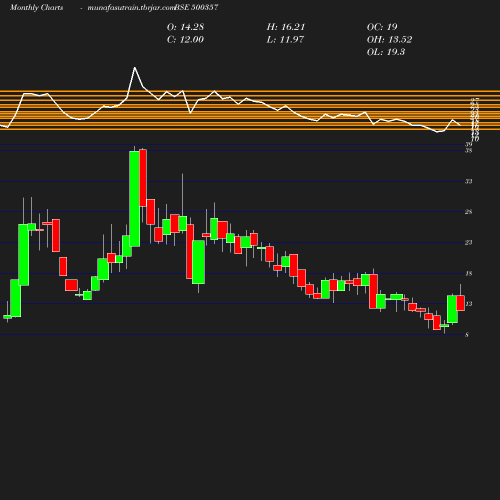The height and width of the screenshot is (500, 500).
Task: Click the 33 price axis label
Action: pyautogui.click(x=469, y=182)
